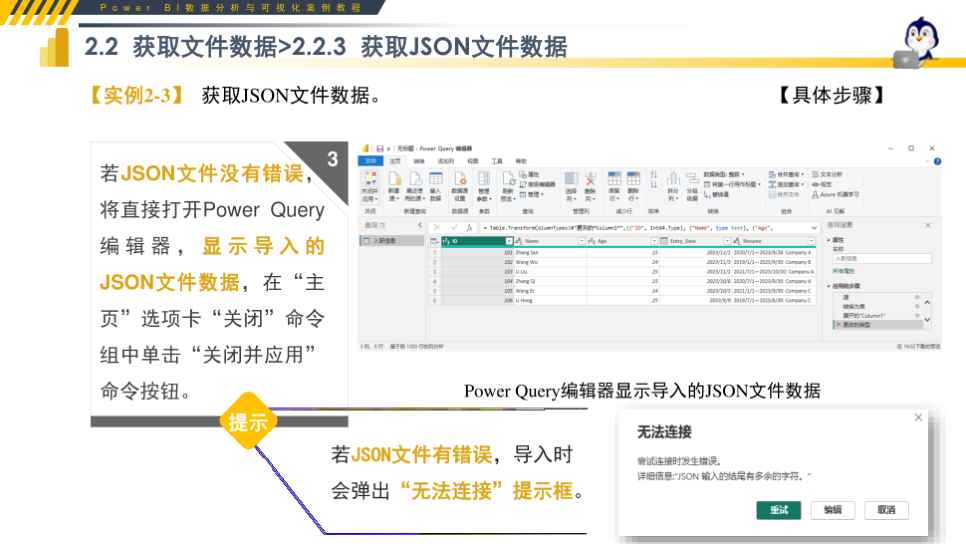
Task: Click the Manage Parameters (管理参数) icon
Action: coord(484,180)
